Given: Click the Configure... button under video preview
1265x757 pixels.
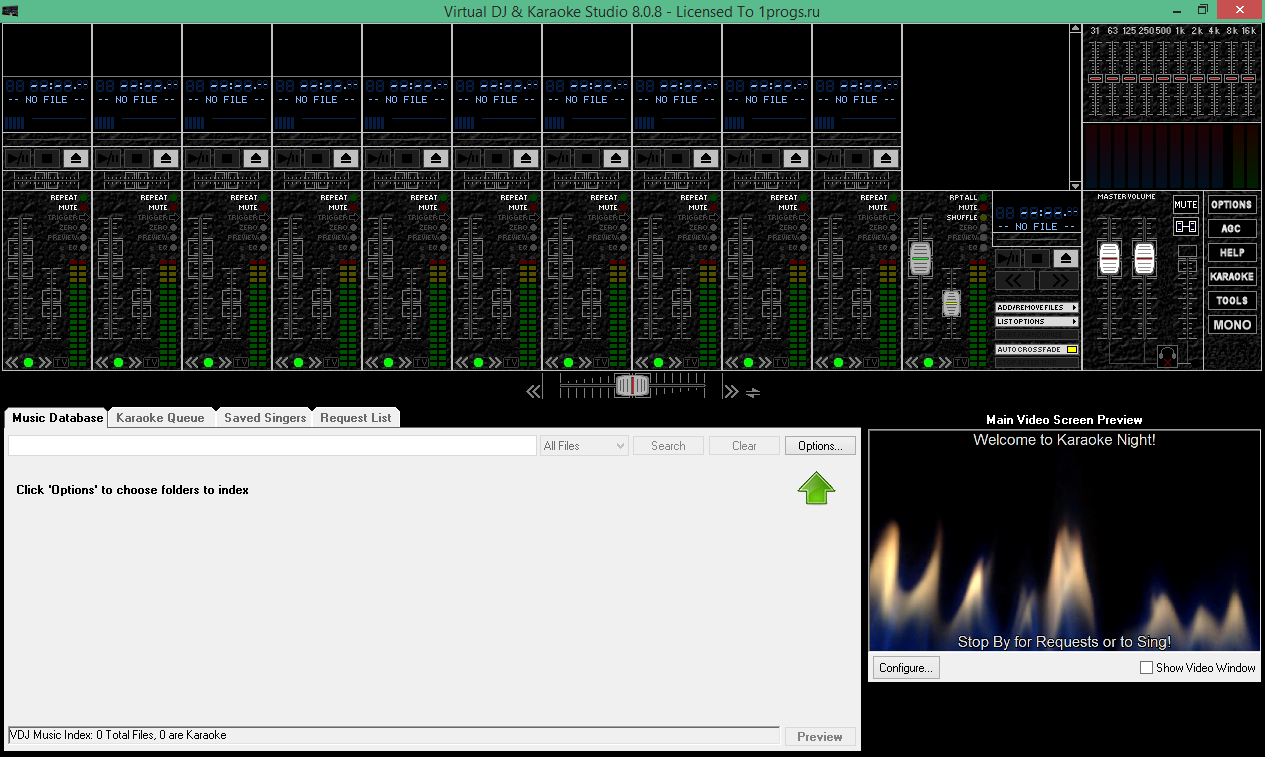Looking at the screenshot, I should pyautogui.click(x=906, y=667).
